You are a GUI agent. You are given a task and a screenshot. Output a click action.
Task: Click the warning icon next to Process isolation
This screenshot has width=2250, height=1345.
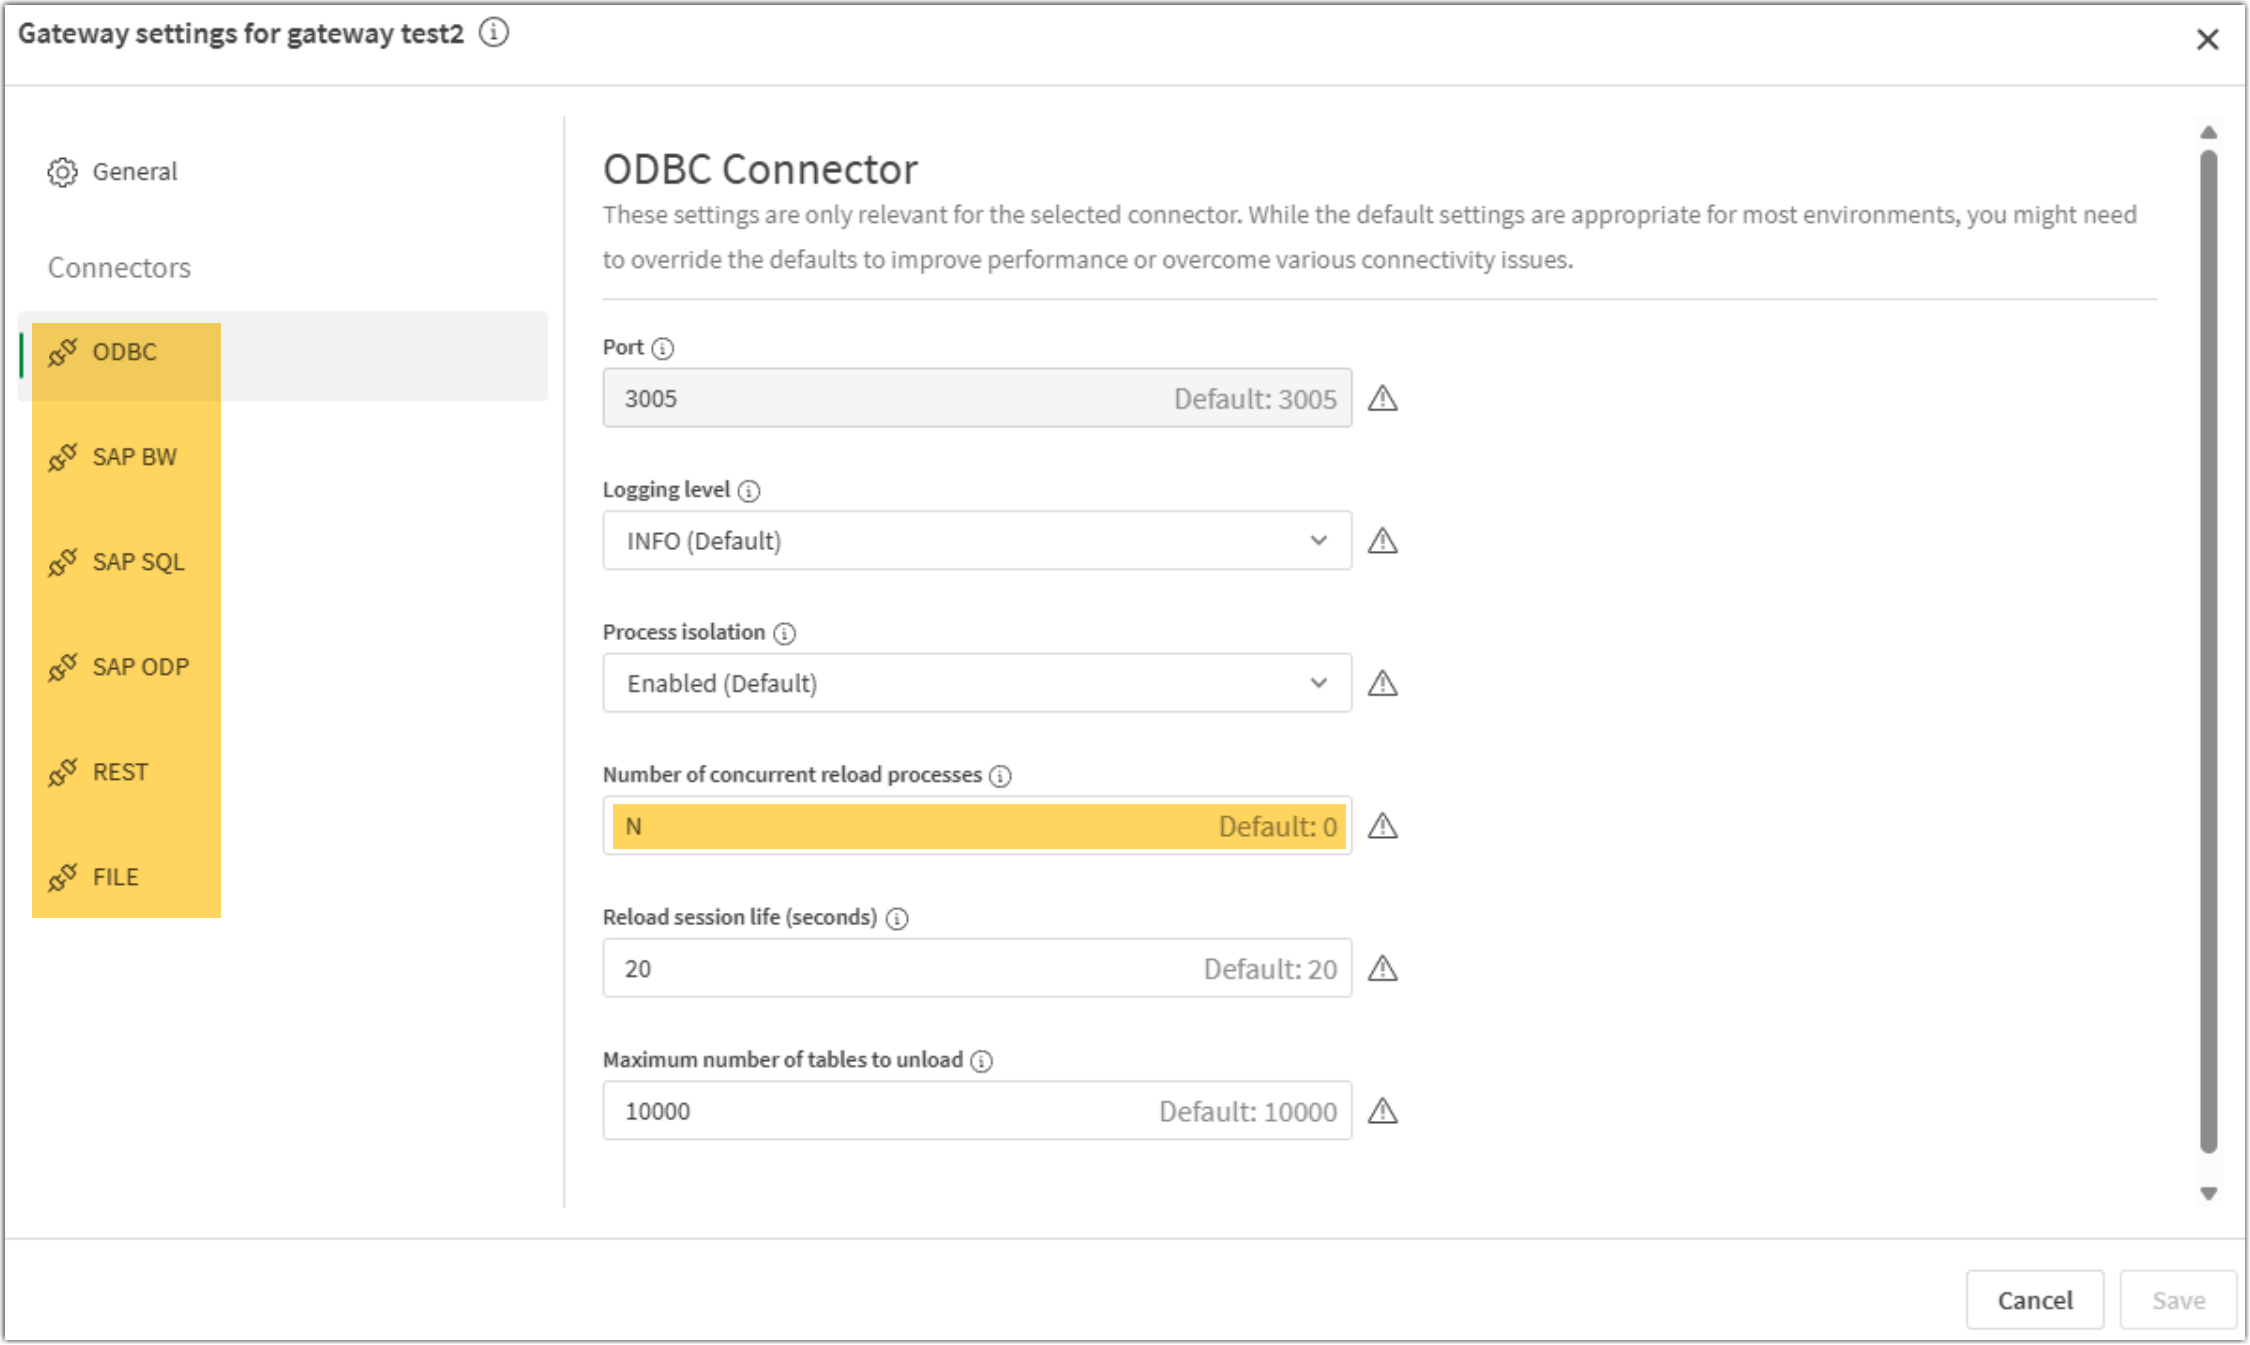[1383, 683]
